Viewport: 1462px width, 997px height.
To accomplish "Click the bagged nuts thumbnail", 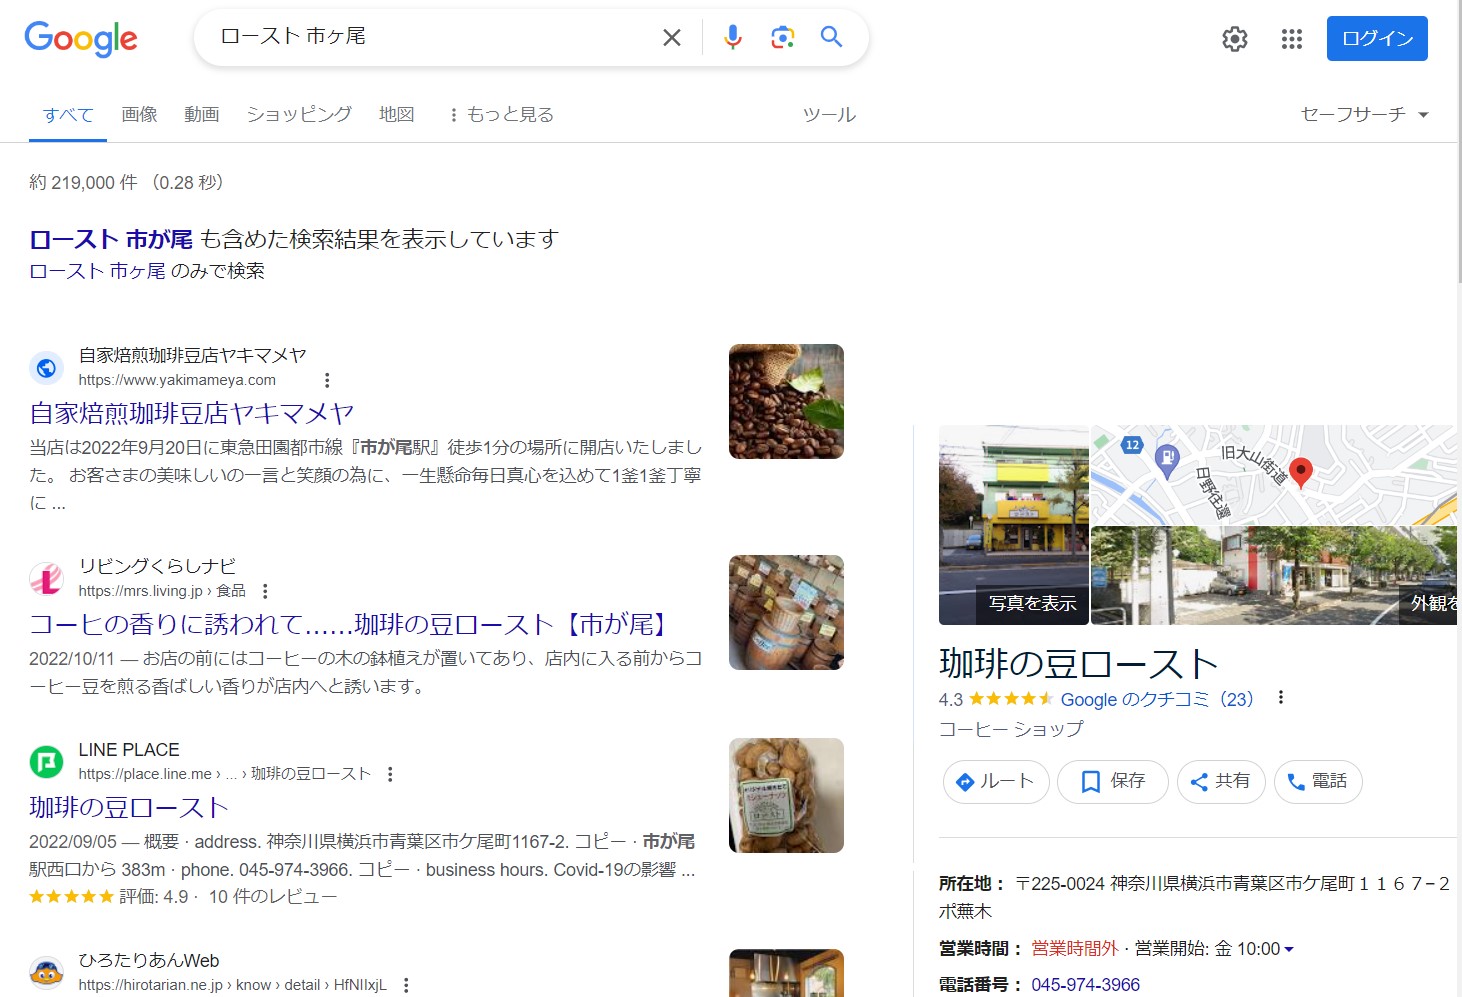I will pyautogui.click(x=786, y=795).
